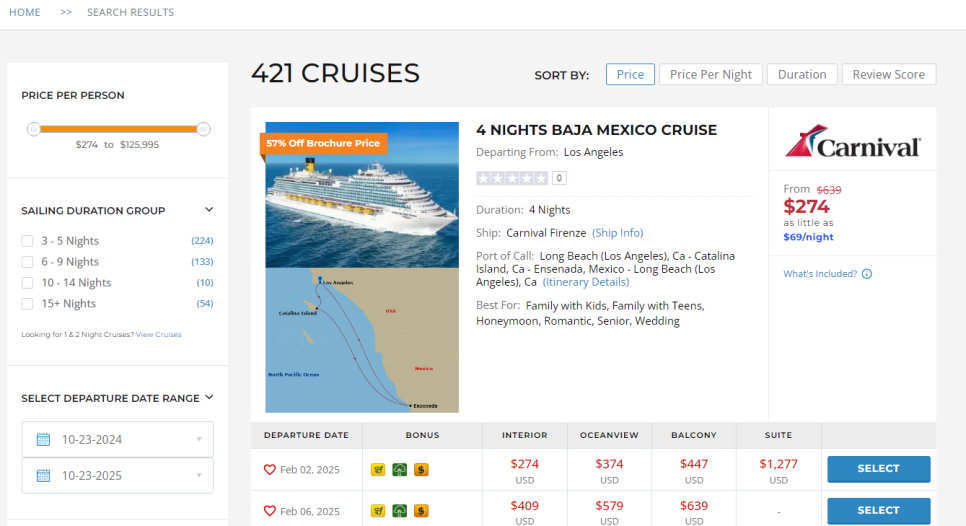Sort results by Review Score

pos(888,75)
